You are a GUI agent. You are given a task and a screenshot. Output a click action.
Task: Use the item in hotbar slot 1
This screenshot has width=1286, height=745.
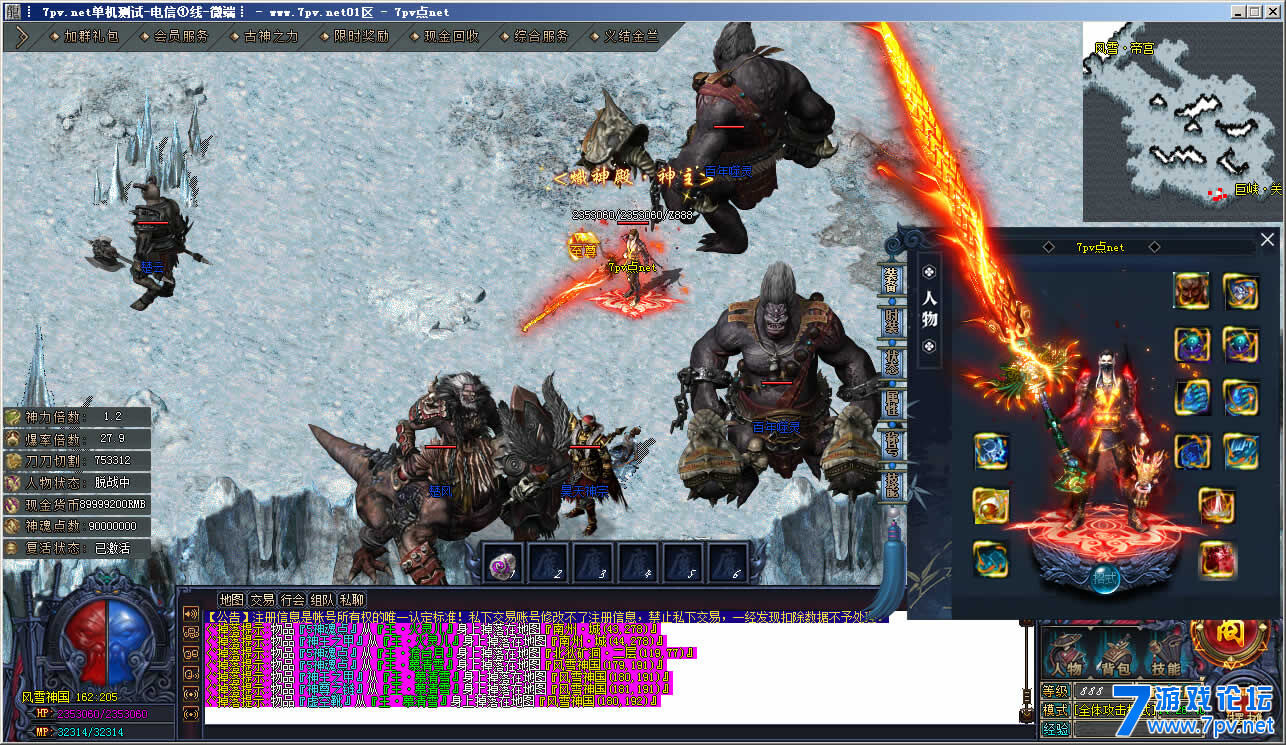coord(502,563)
